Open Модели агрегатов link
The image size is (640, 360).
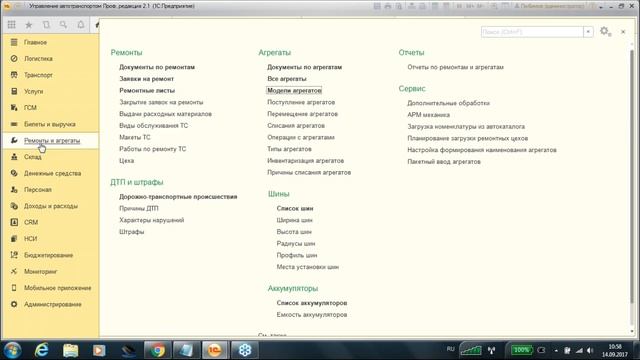[294, 90]
